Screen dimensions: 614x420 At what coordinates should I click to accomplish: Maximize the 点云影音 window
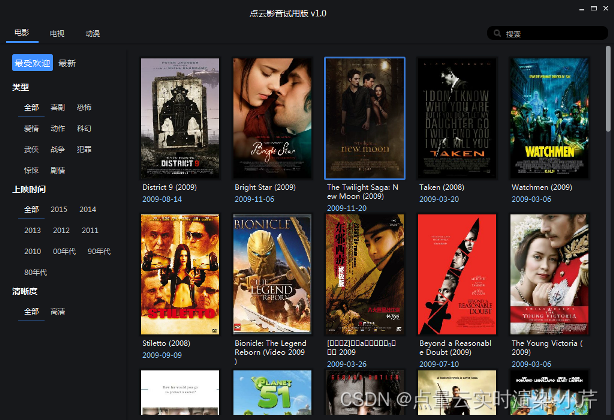pos(594,8)
